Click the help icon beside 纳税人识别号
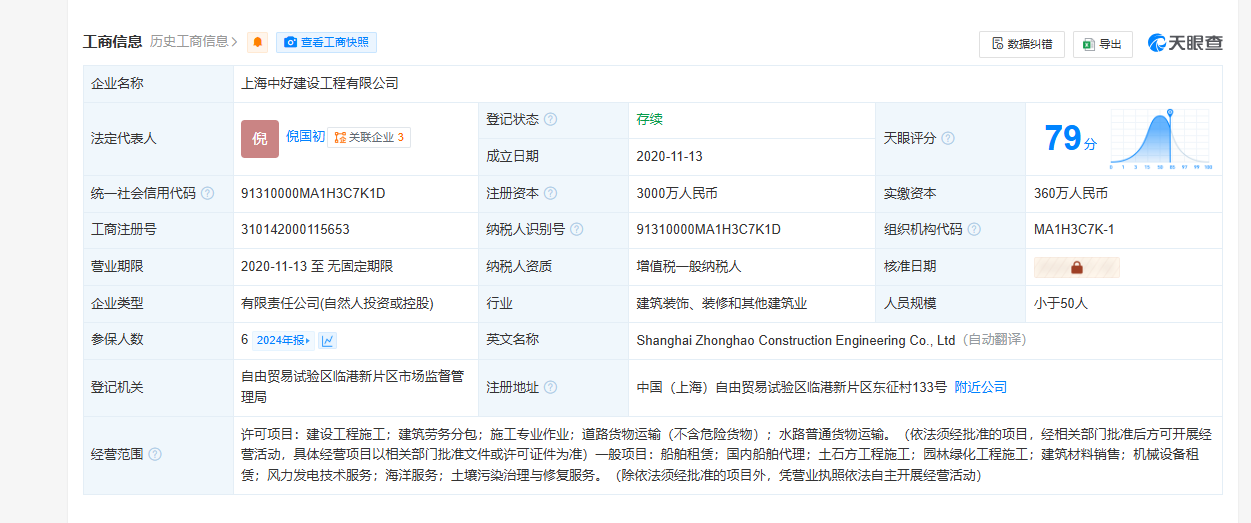This screenshot has width=1251, height=523. (x=577, y=230)
